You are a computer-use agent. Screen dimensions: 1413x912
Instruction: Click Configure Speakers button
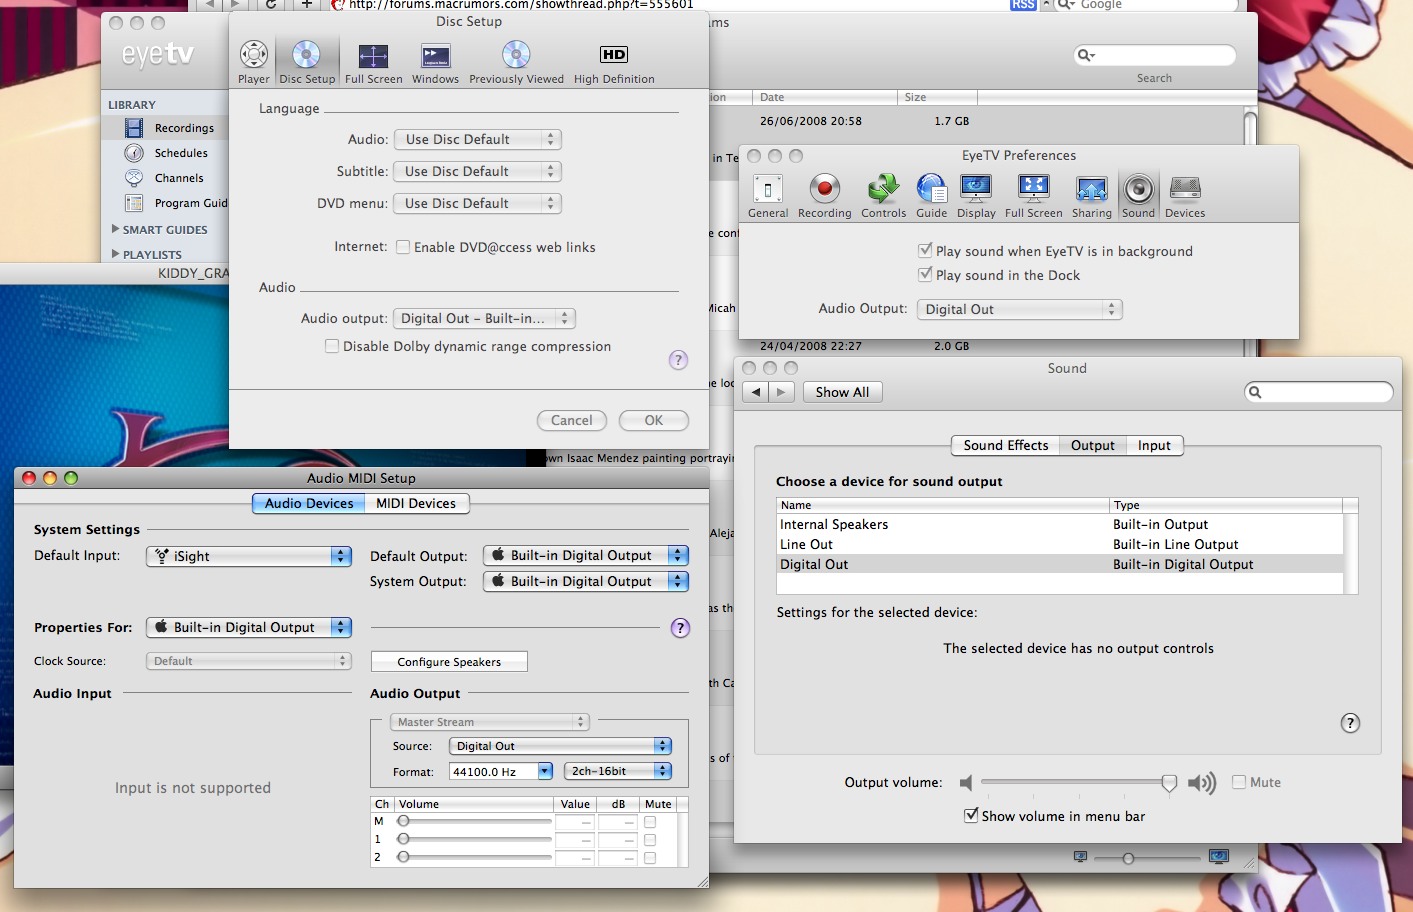pos(449,662)
